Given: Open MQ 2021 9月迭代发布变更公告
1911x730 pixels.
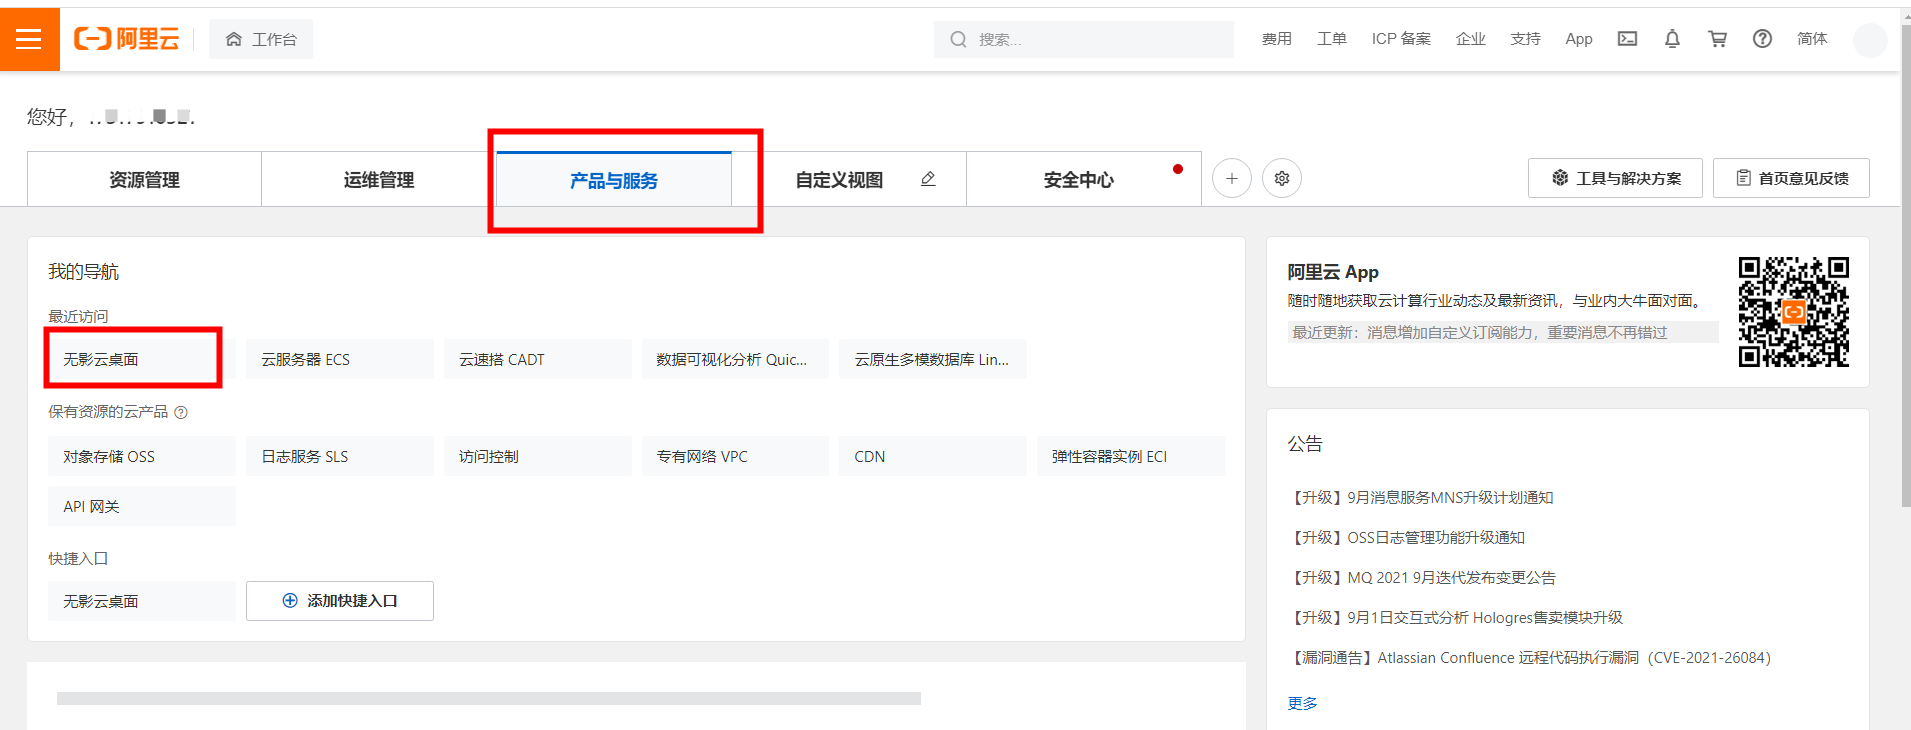Looking at the screenshot, I should [1422, 577].
